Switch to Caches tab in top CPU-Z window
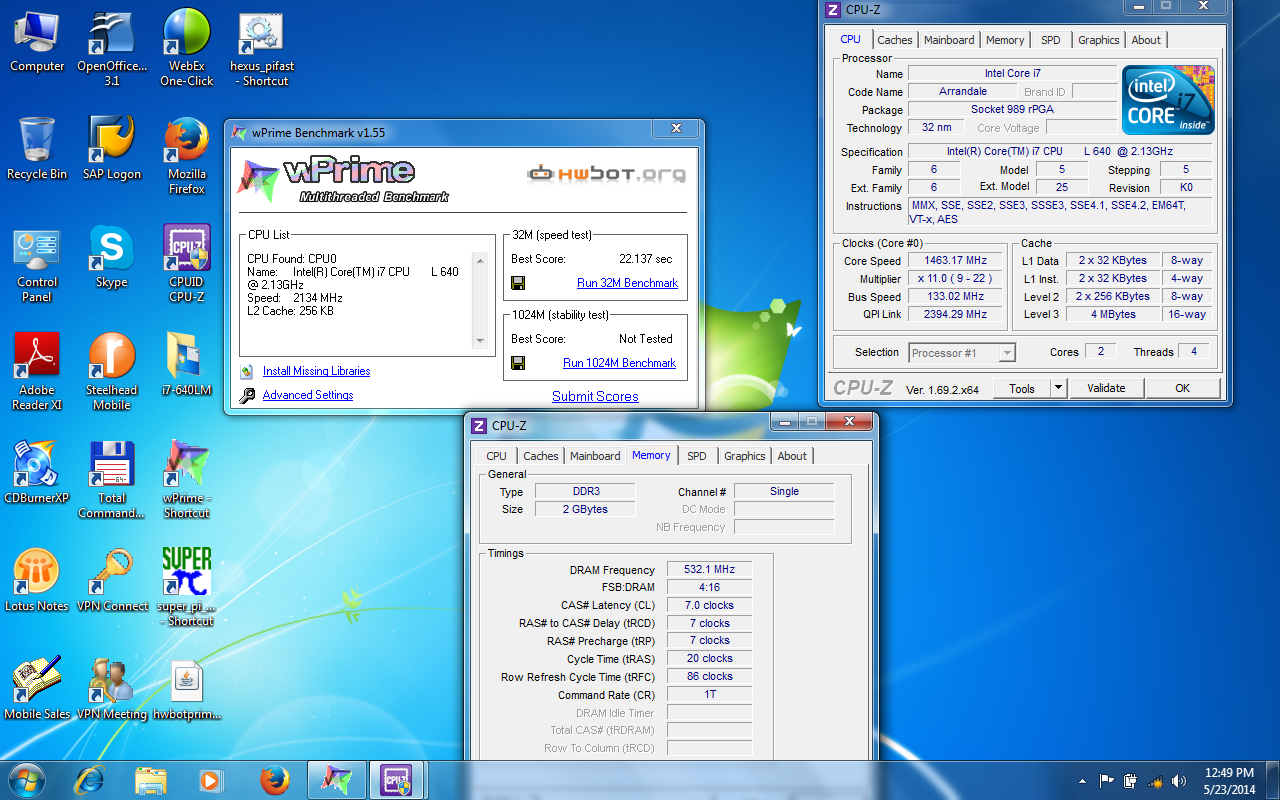Image resolution: width=1280 pixels, height=800 pixels. [x=895, y=40]
